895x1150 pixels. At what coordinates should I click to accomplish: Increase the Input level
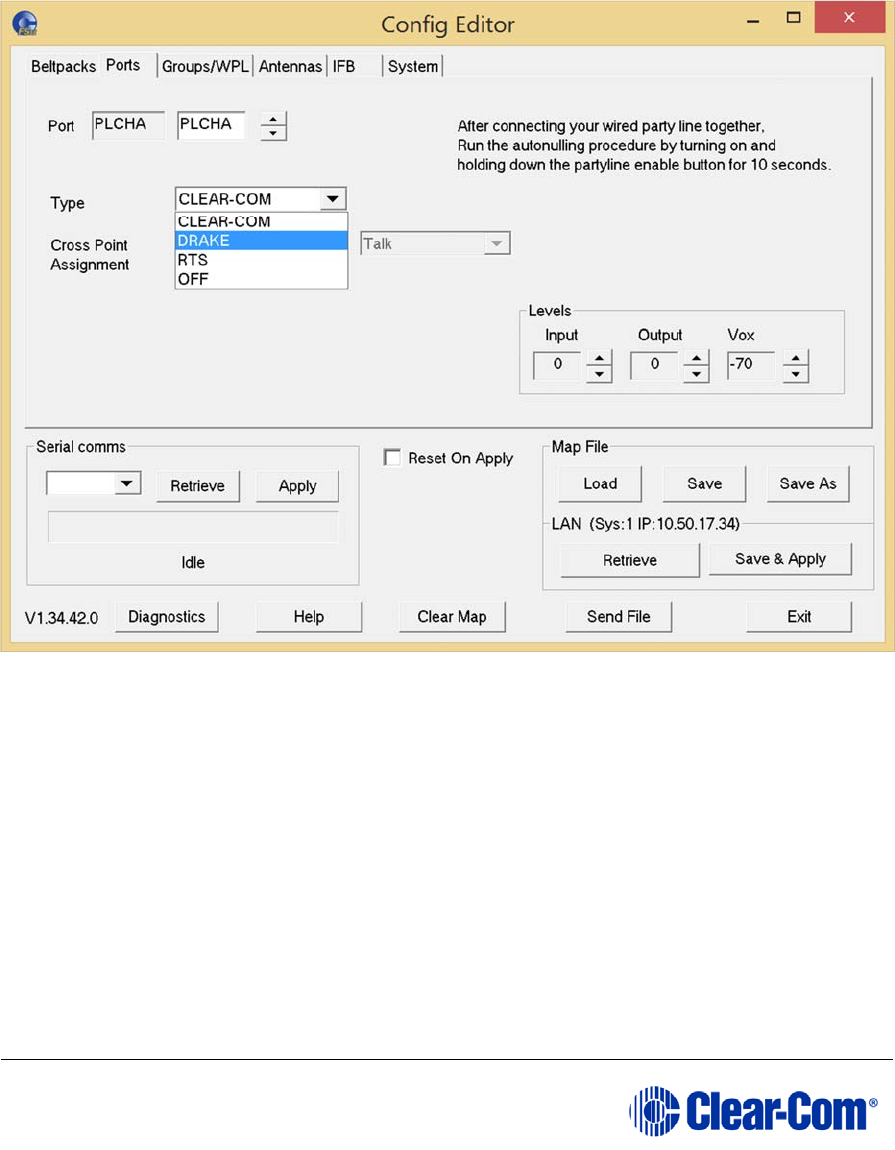pos(599,358)
